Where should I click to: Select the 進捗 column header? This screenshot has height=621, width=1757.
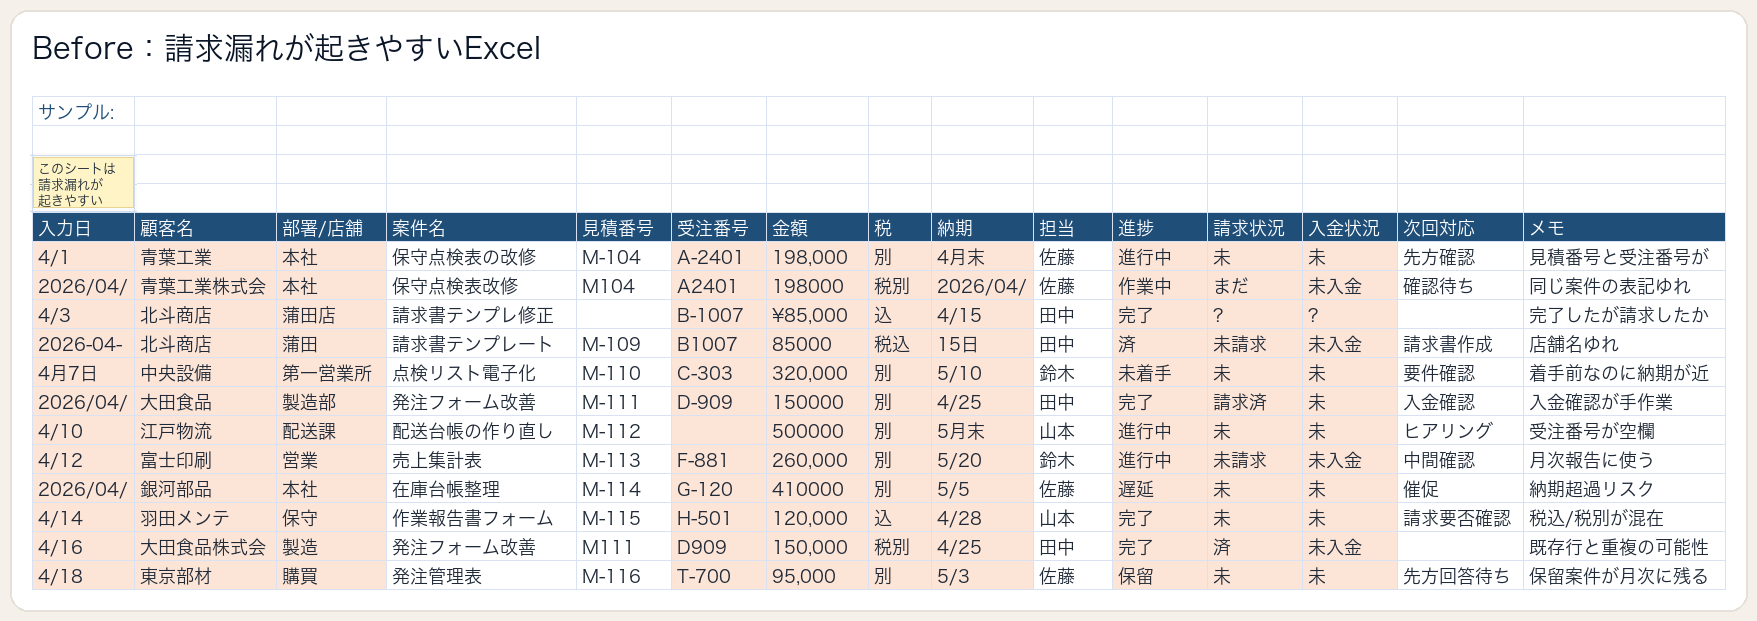(x=1160, y=228)
